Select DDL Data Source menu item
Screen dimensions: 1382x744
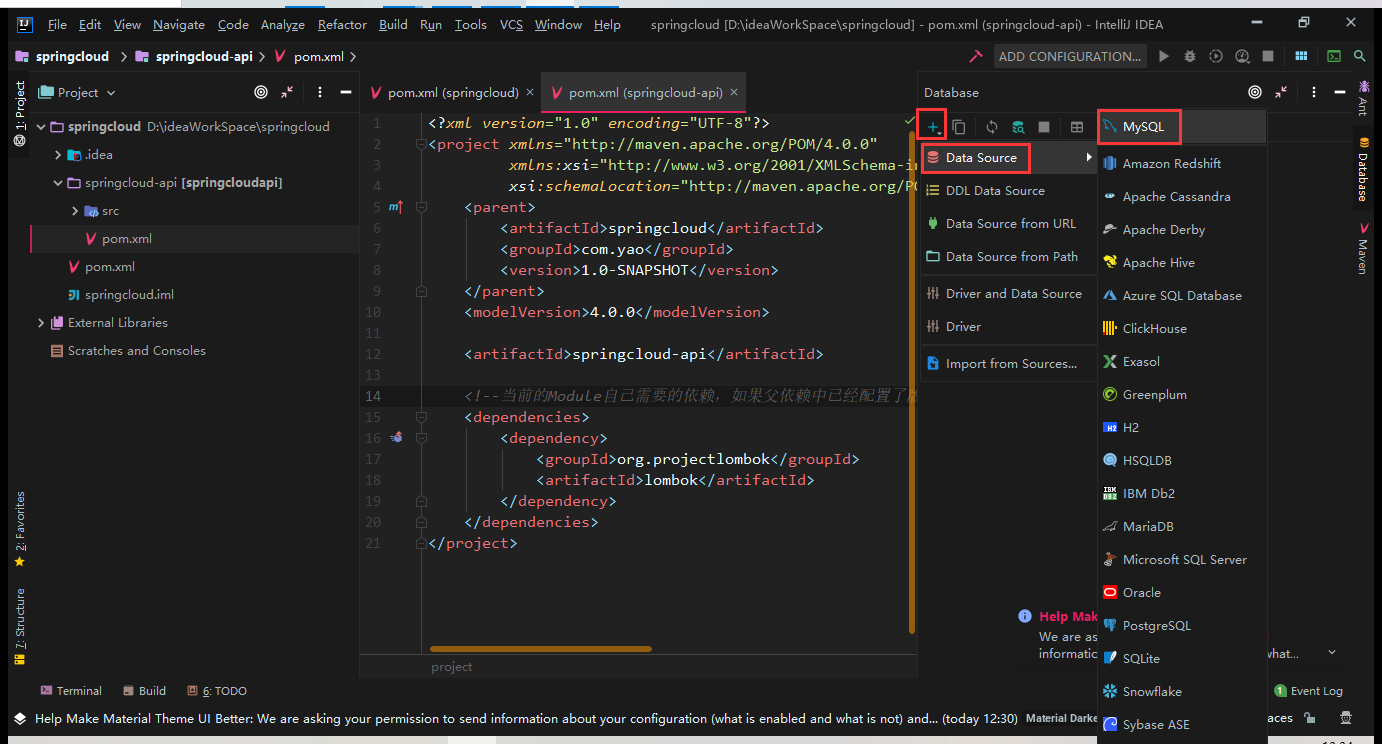point(1006,190)
